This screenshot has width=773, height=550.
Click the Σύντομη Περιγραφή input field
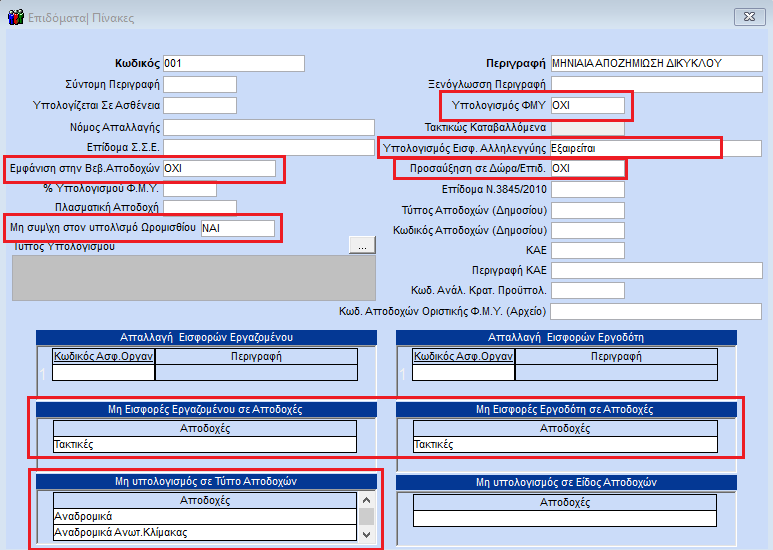[x=199, y=84]
